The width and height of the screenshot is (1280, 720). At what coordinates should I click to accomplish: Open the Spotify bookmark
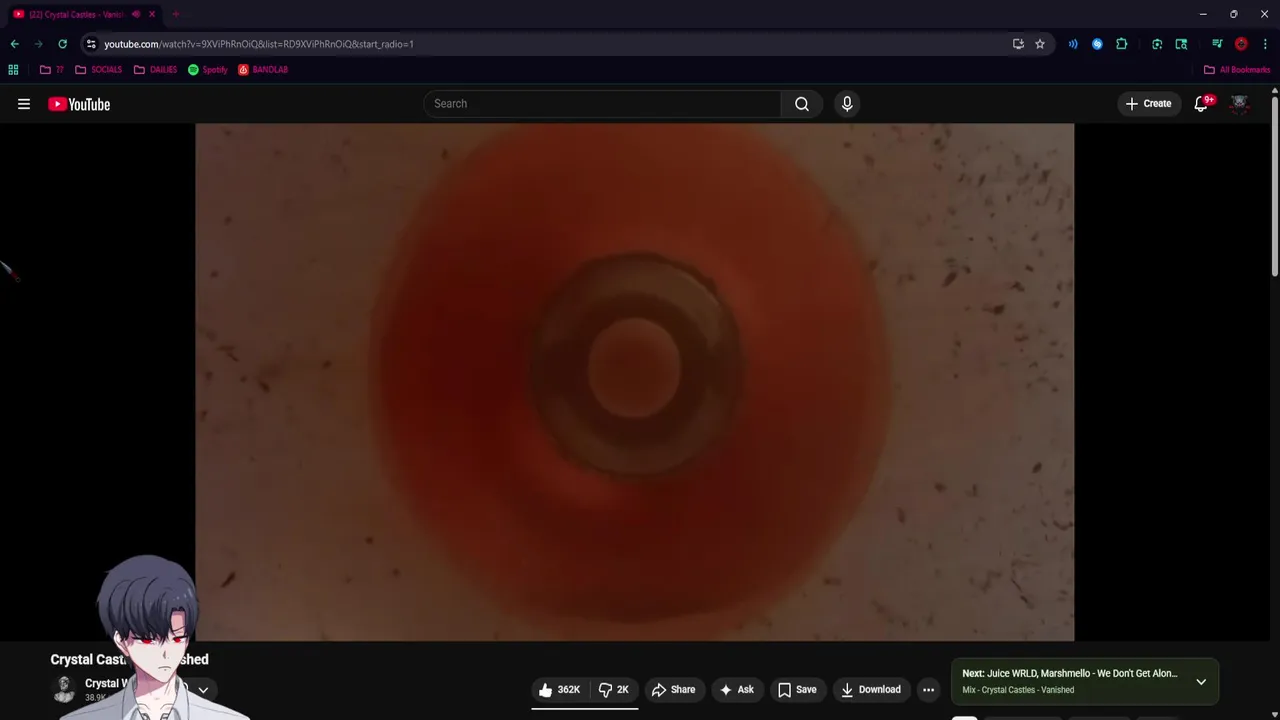tap(208, 70)
